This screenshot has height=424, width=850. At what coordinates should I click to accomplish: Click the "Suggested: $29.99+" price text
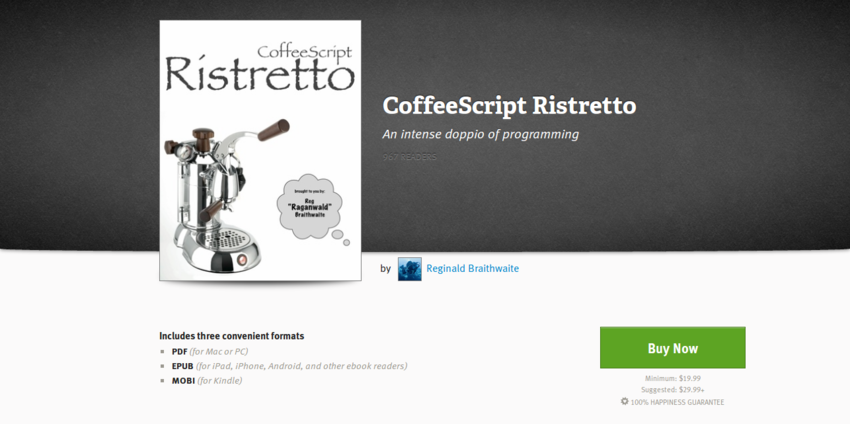672,390
